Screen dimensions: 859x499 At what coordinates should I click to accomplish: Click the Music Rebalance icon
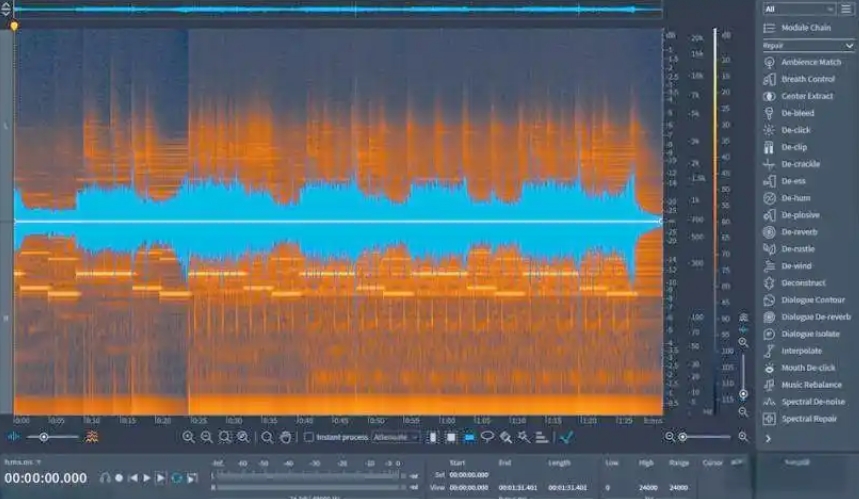pos(769,385)
